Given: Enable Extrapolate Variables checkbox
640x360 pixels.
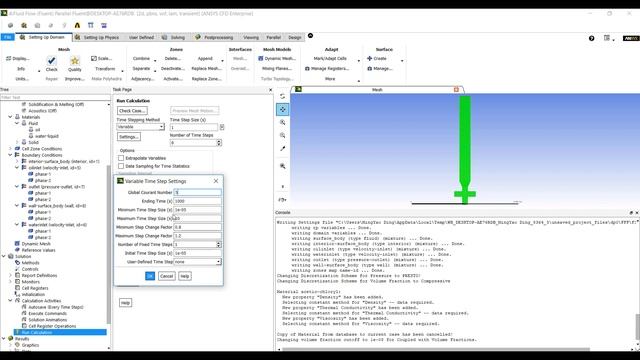Looking at the screenshot, I should pyautogui.click(x=121, y=158).
